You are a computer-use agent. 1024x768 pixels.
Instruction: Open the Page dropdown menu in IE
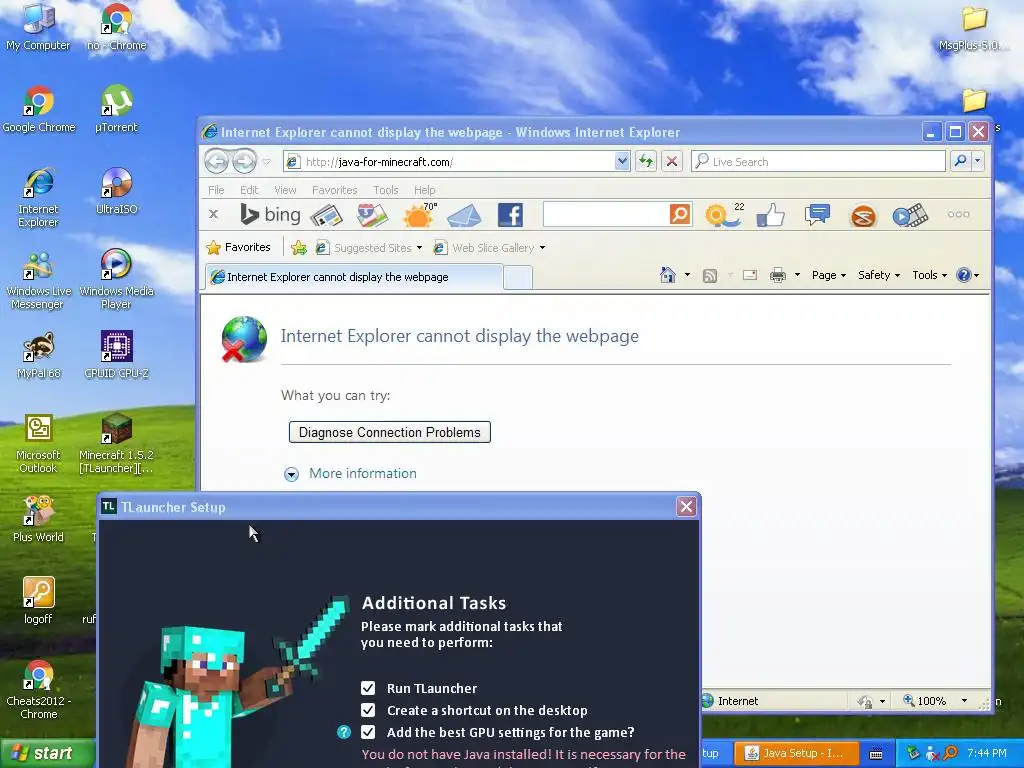tap(829, 275)
